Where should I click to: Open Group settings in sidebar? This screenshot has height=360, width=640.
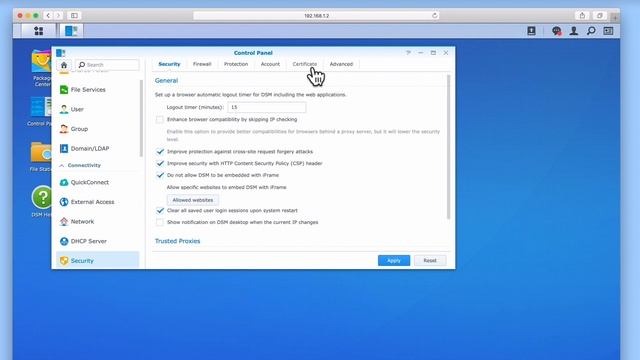pyautogui.click(x=98, y=129)
